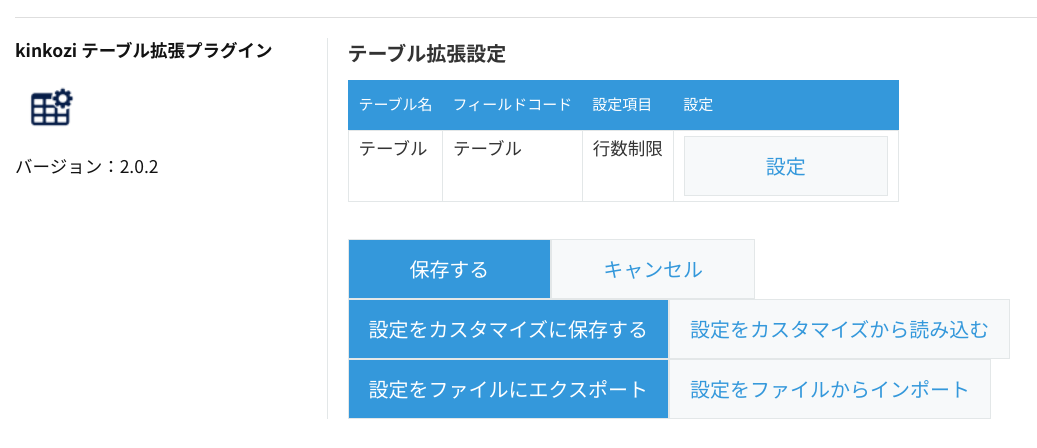Select the 設定 column header

[x=698, y=105]
